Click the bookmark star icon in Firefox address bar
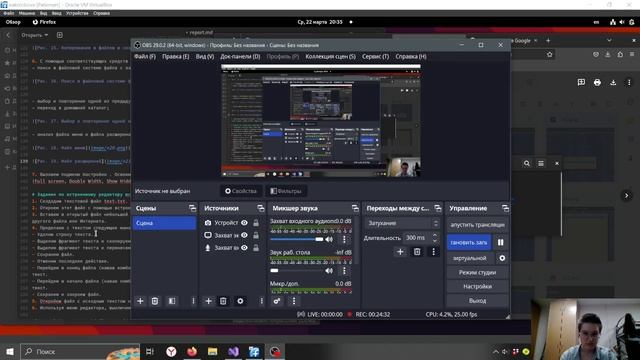The image size is (640, 360). [549, 54]
